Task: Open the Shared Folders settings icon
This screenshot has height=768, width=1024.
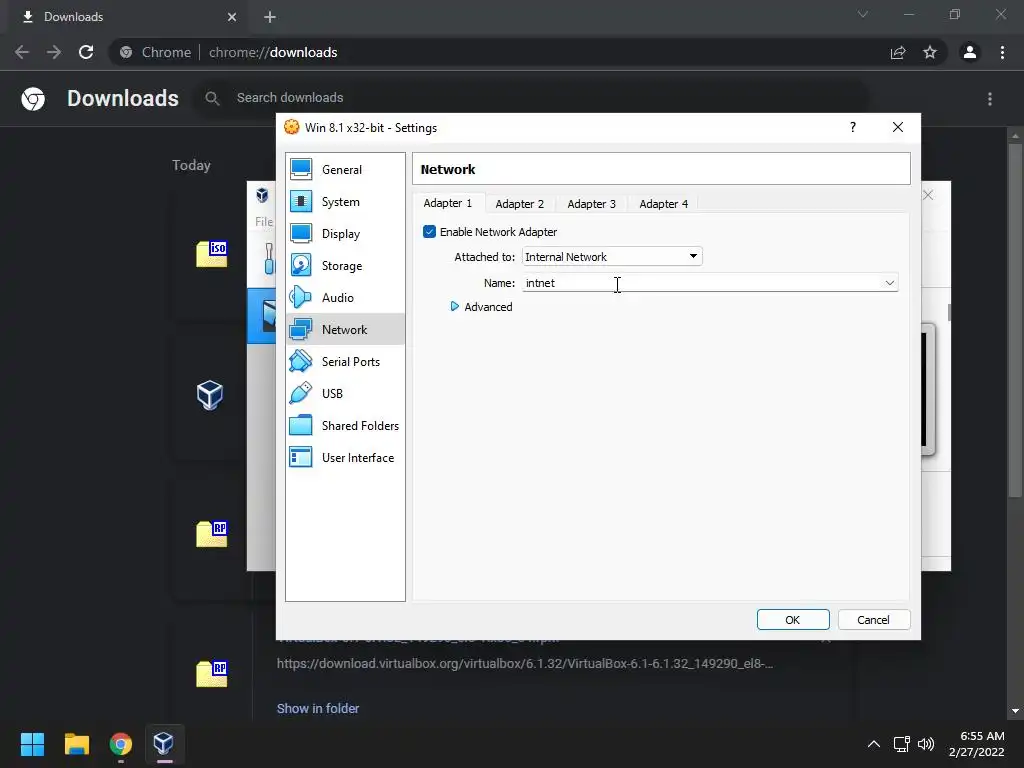Action: tap(301, 425)
